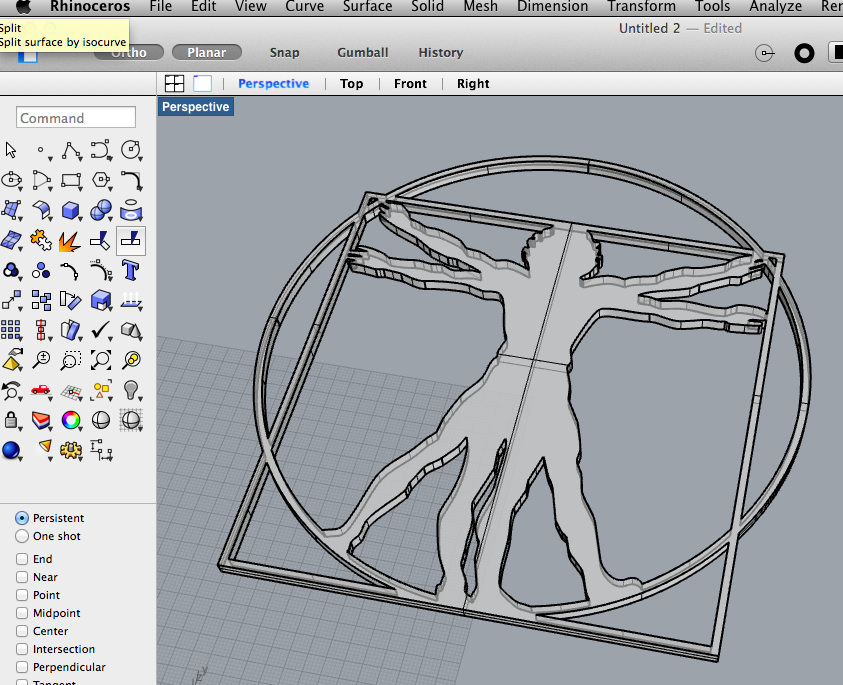Image resolution: width=843 pixels, height=685 pixels.
Task: Select the Rectangle tool
Action: [x=71, y=180]
